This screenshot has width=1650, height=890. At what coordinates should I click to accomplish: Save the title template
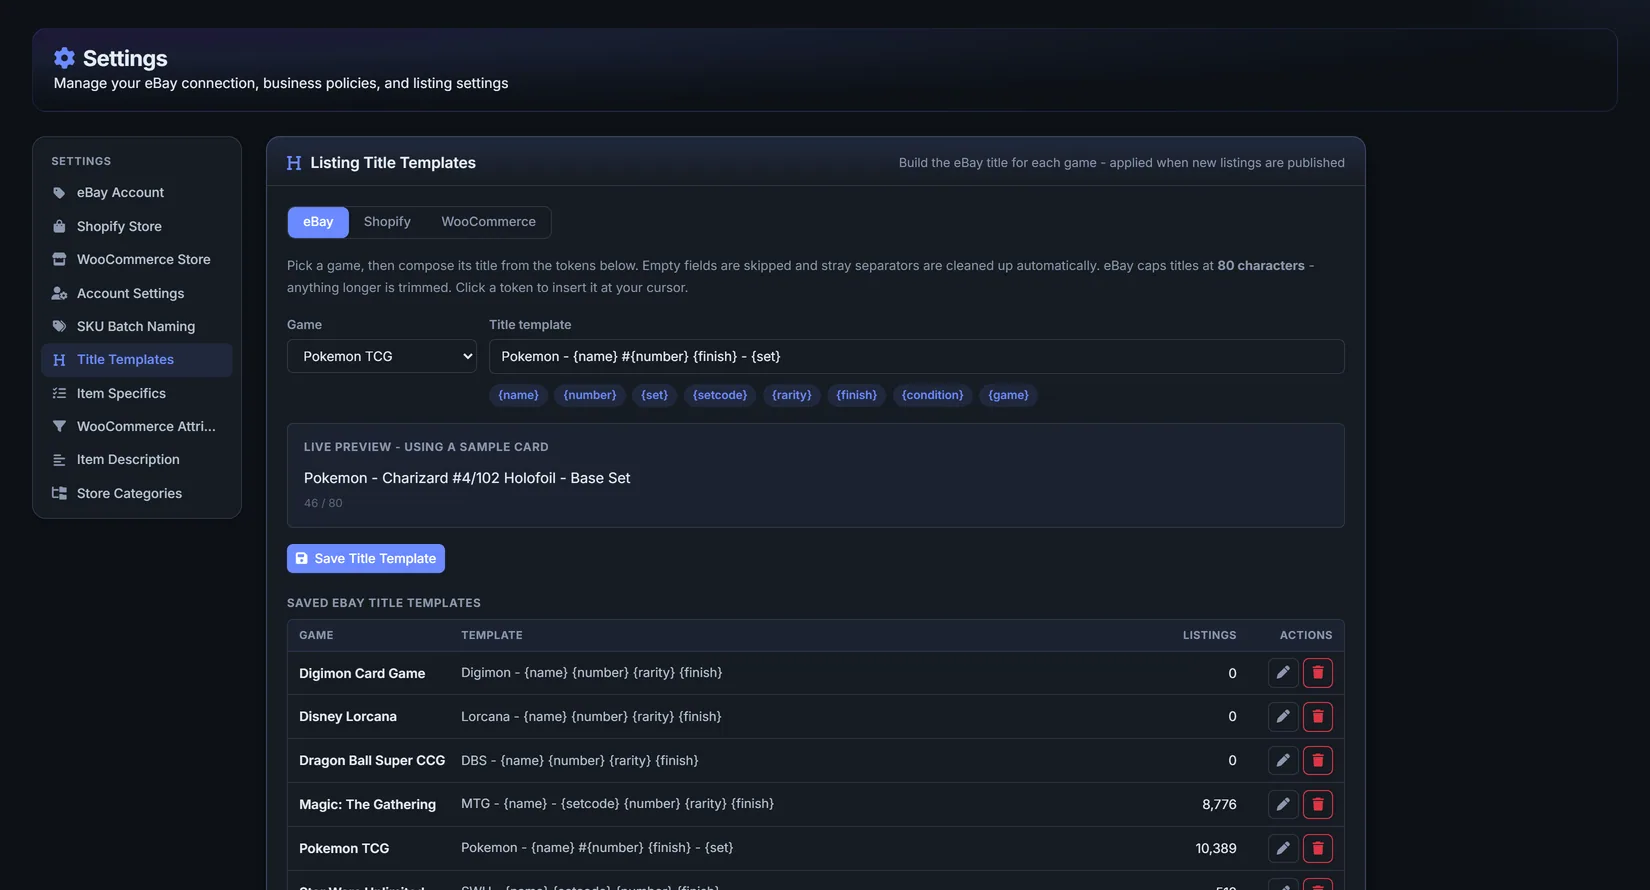pyautogui.click(x=366, y=559)
